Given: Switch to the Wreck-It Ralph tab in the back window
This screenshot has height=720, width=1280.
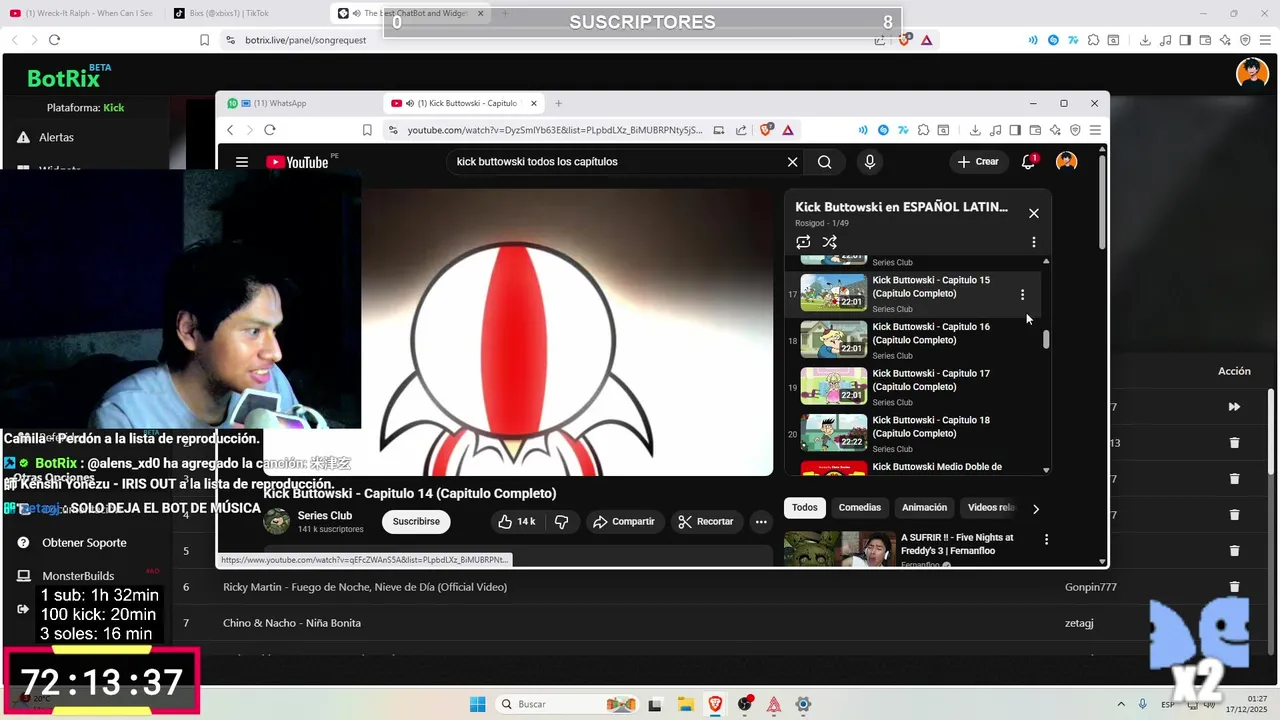Looking at the screenshot, I should click(82, 14).
